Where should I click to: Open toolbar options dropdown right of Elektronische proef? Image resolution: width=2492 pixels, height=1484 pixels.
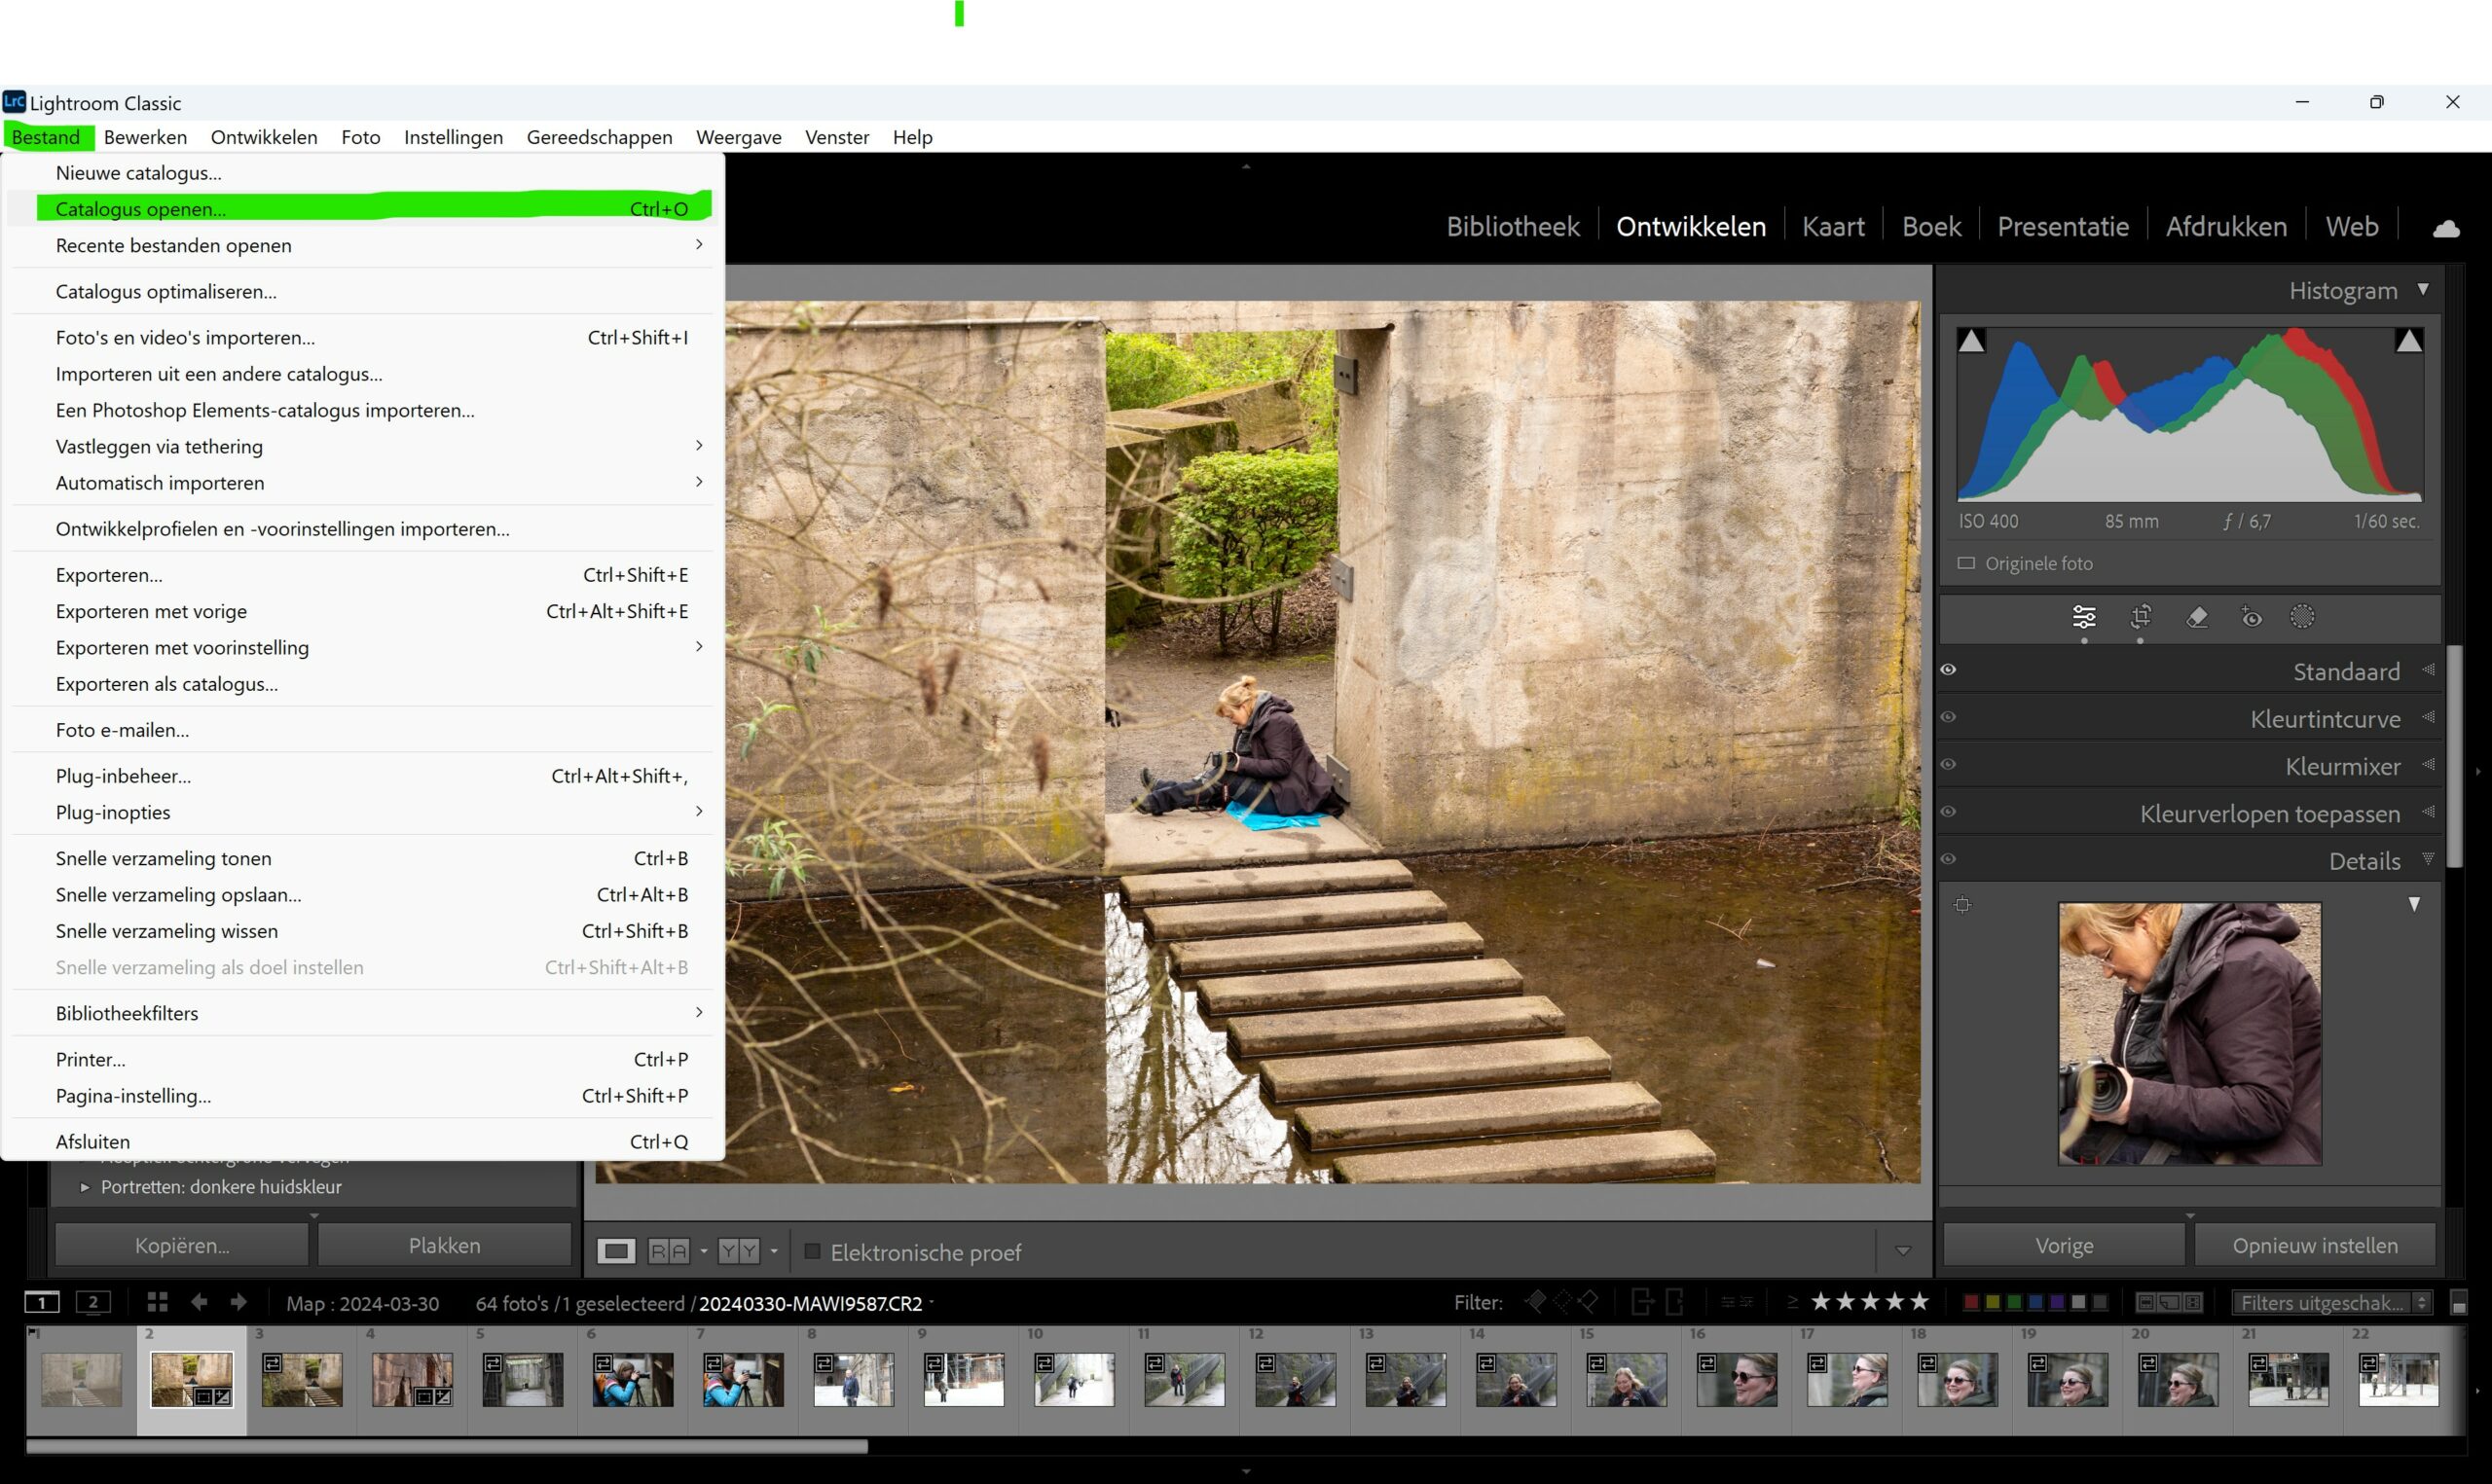coord(1903,1251)
